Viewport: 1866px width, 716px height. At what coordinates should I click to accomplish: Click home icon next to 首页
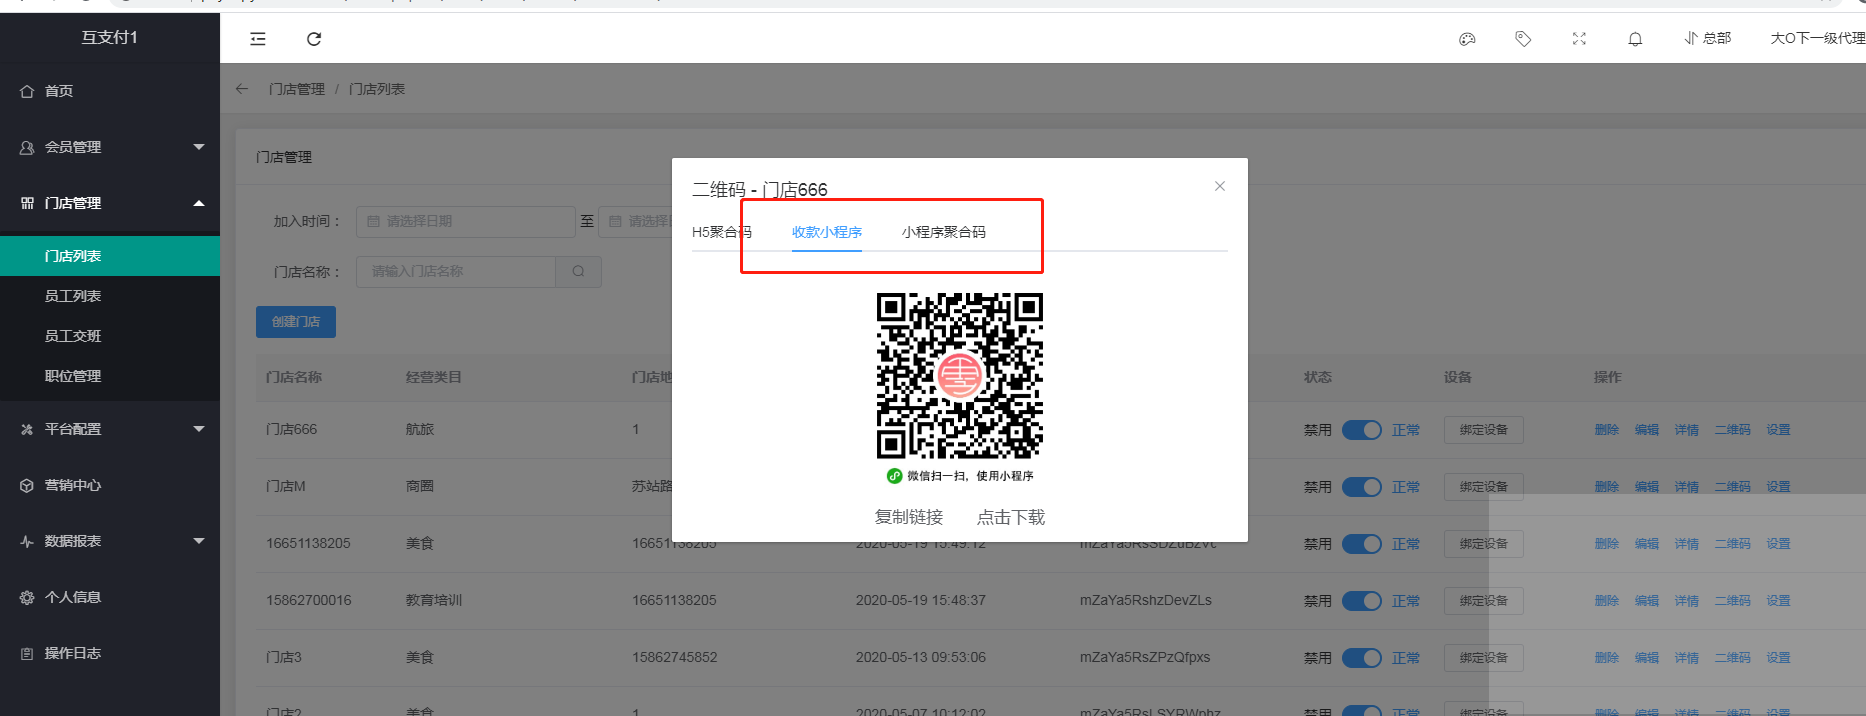coord(27,91)
